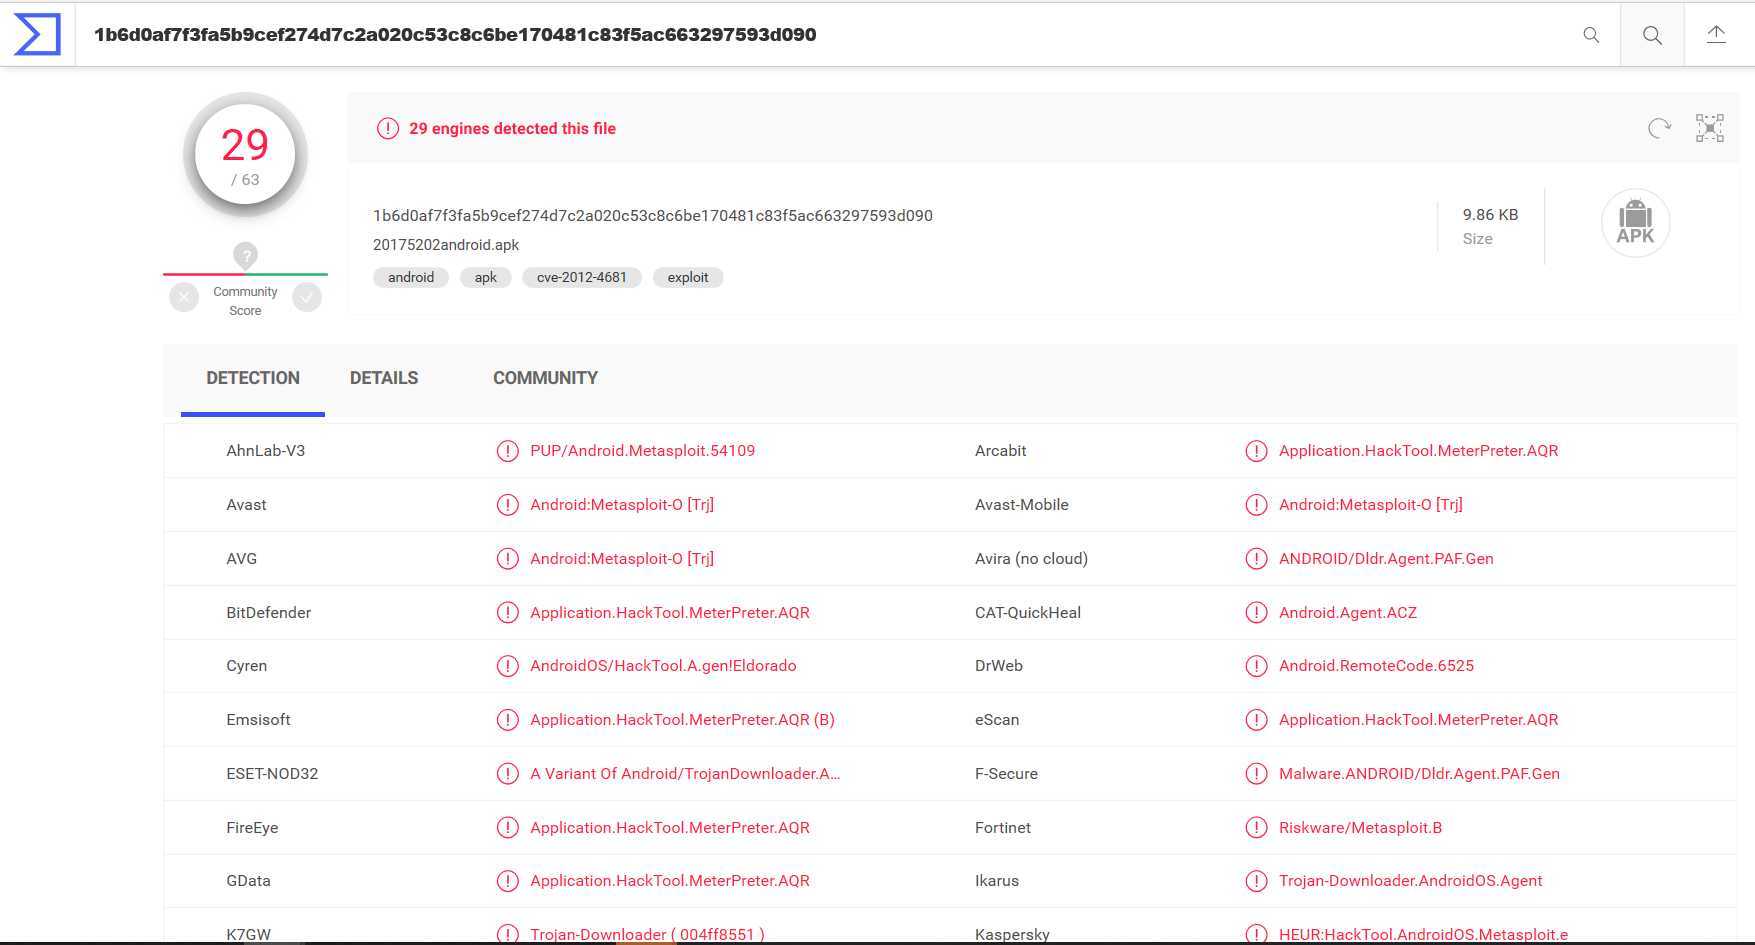Click 'AndroidOS/HackTool.A.gen!Eldorado' result

pyautogui.click(x=663, y=666)
